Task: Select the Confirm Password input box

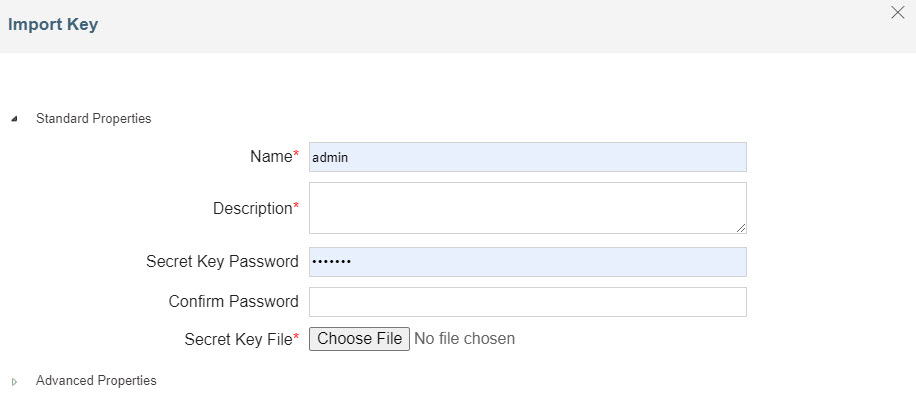Action: (527, 302)
